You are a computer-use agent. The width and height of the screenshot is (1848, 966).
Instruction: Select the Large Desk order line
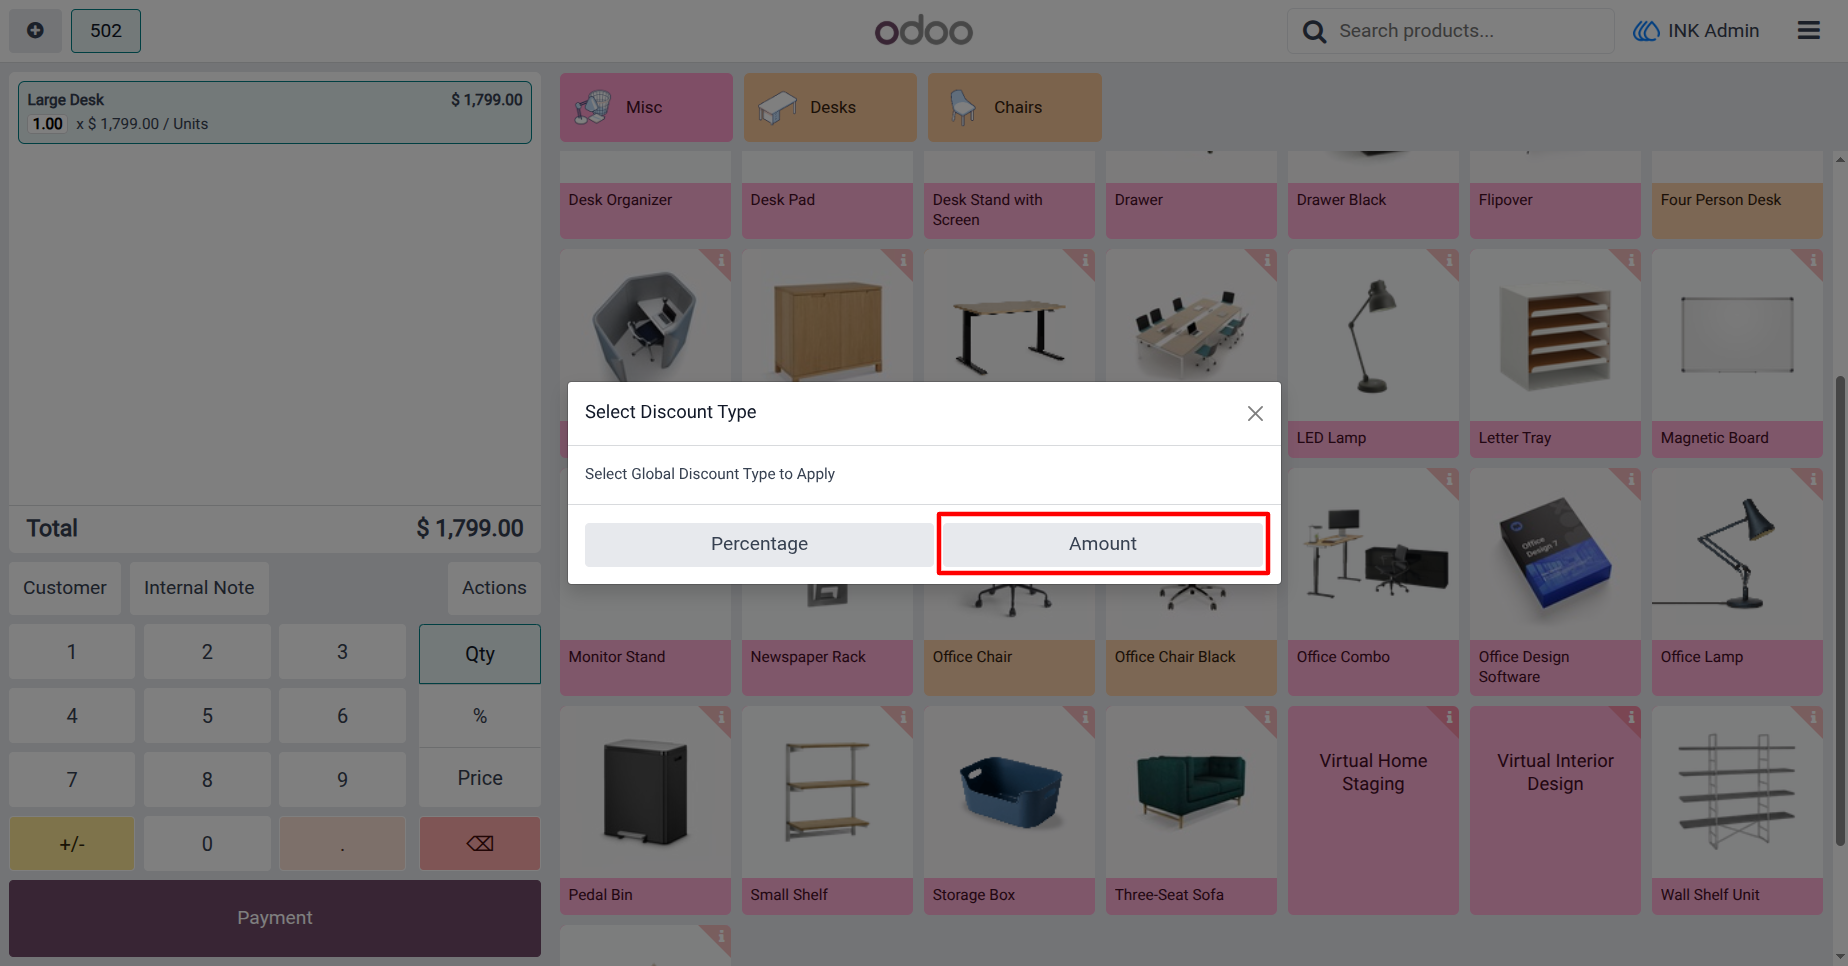click(x=275, y=112)
